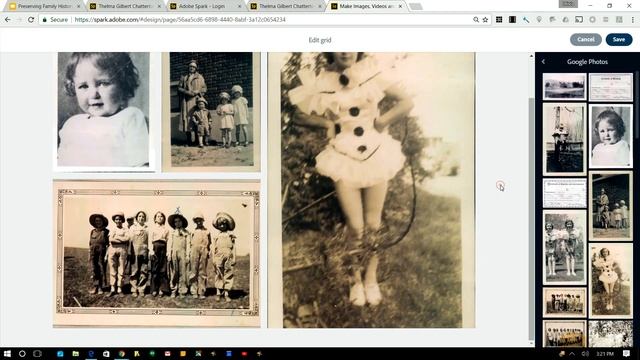This screenshot has width=640, height=360.
Task: Open a new browser tab
Action: pyautogui.click(x=416, y=6)
